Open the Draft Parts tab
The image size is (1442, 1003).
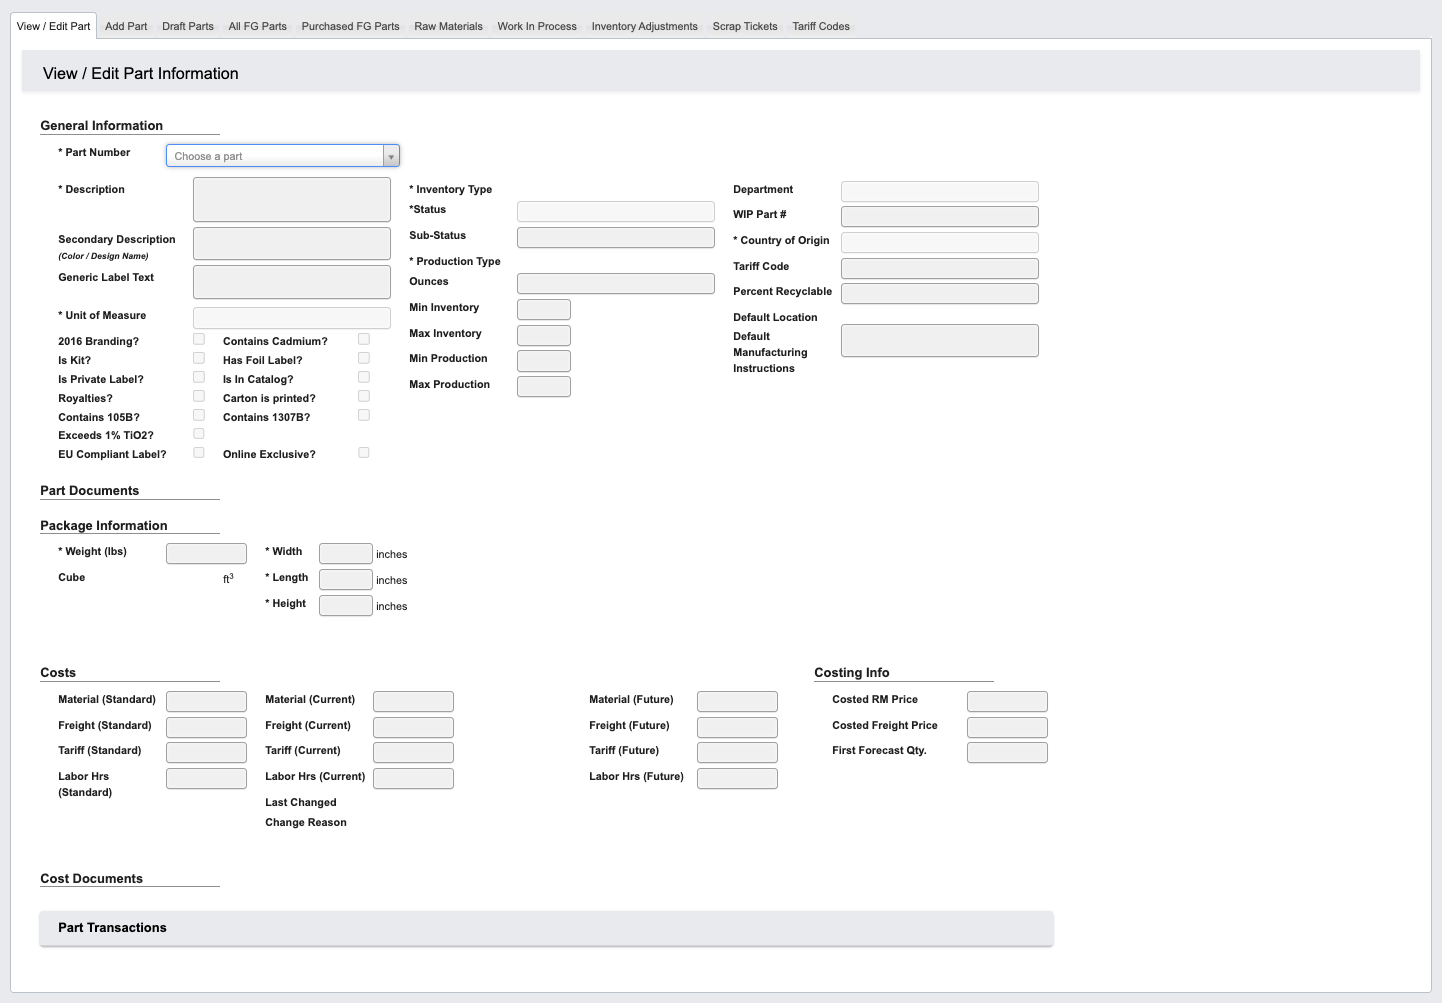pyautogui.click(x=188, y=26)
